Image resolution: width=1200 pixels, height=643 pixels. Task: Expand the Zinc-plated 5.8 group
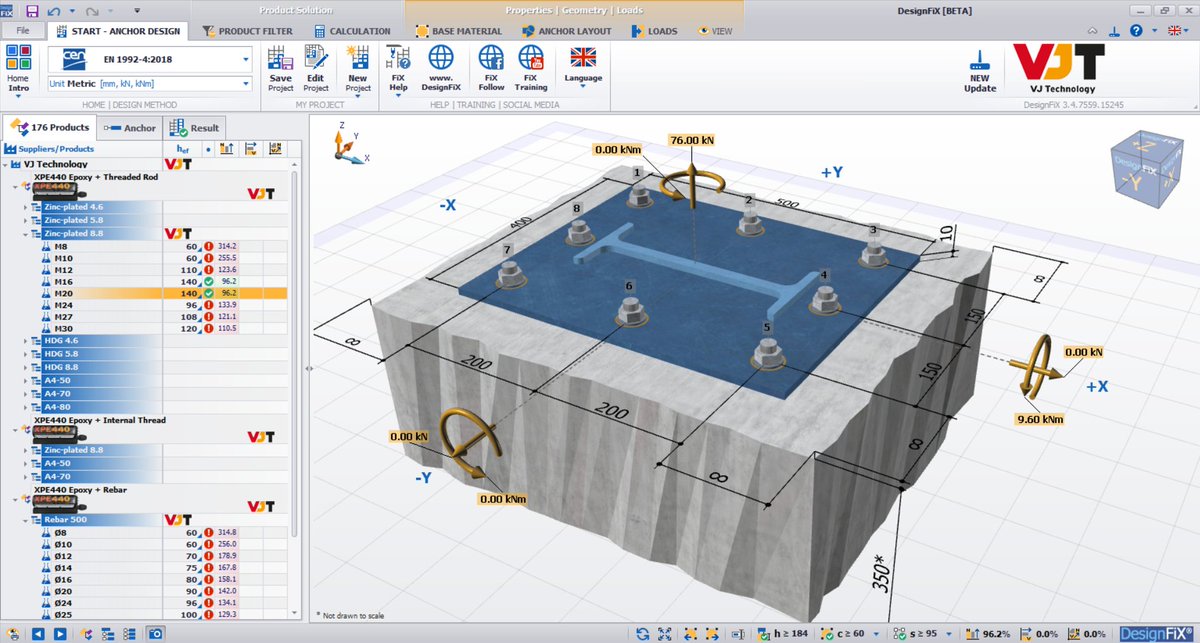[25, 220]
